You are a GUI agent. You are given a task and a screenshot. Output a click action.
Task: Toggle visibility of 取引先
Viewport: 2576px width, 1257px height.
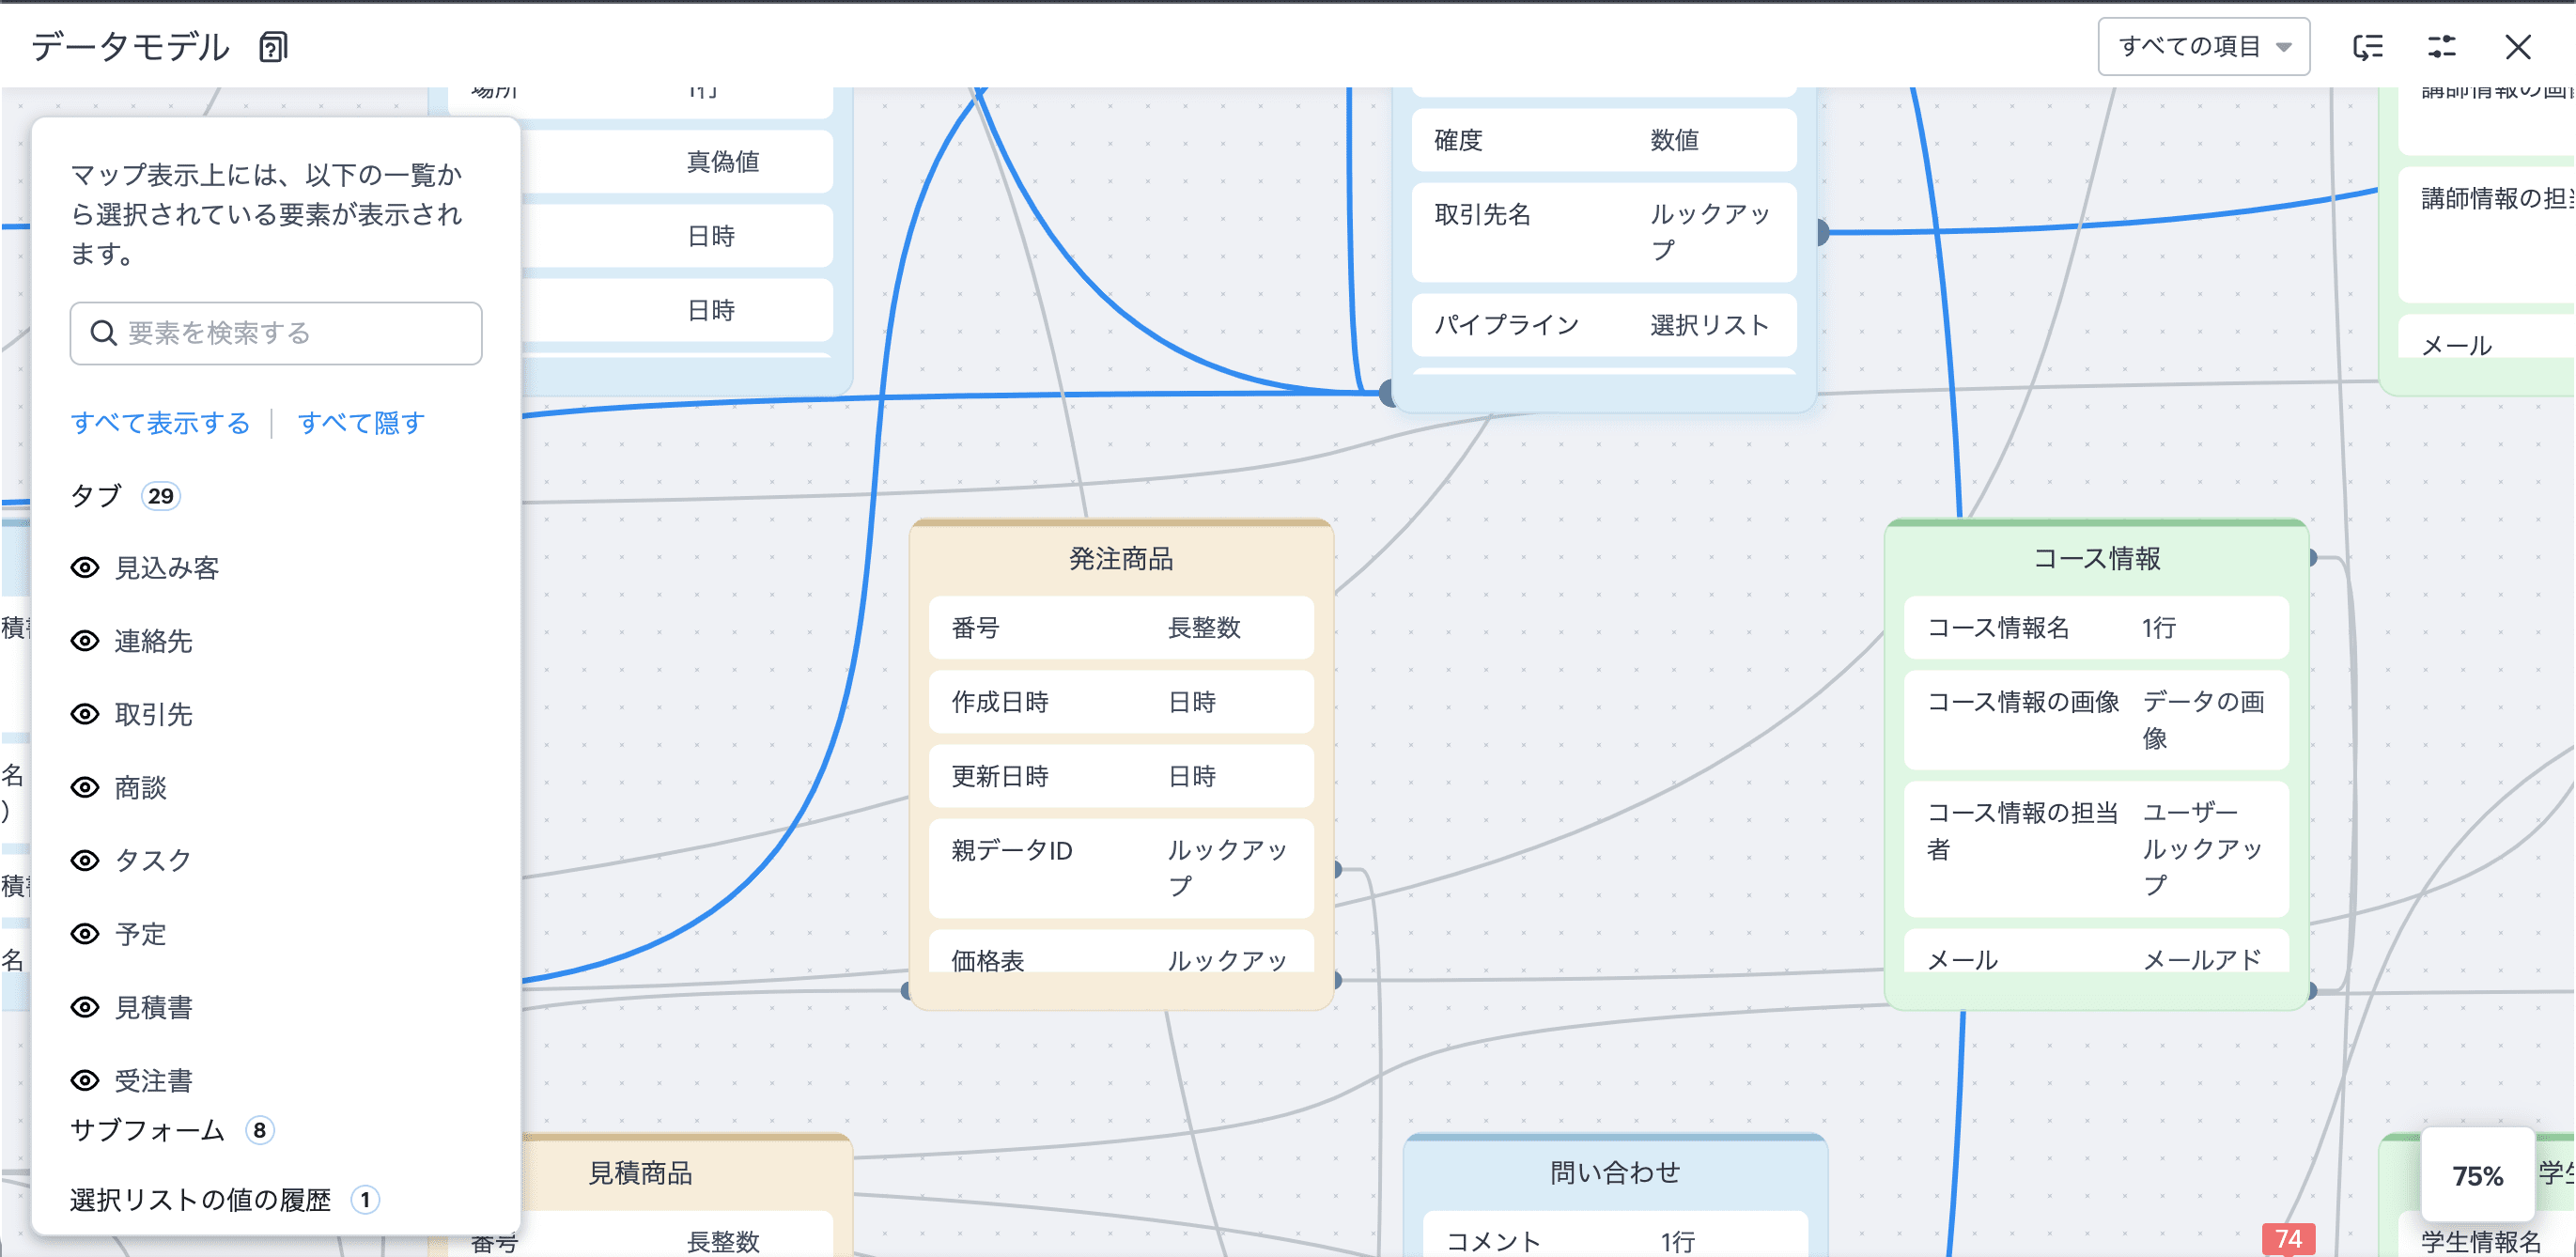point(85,714)
